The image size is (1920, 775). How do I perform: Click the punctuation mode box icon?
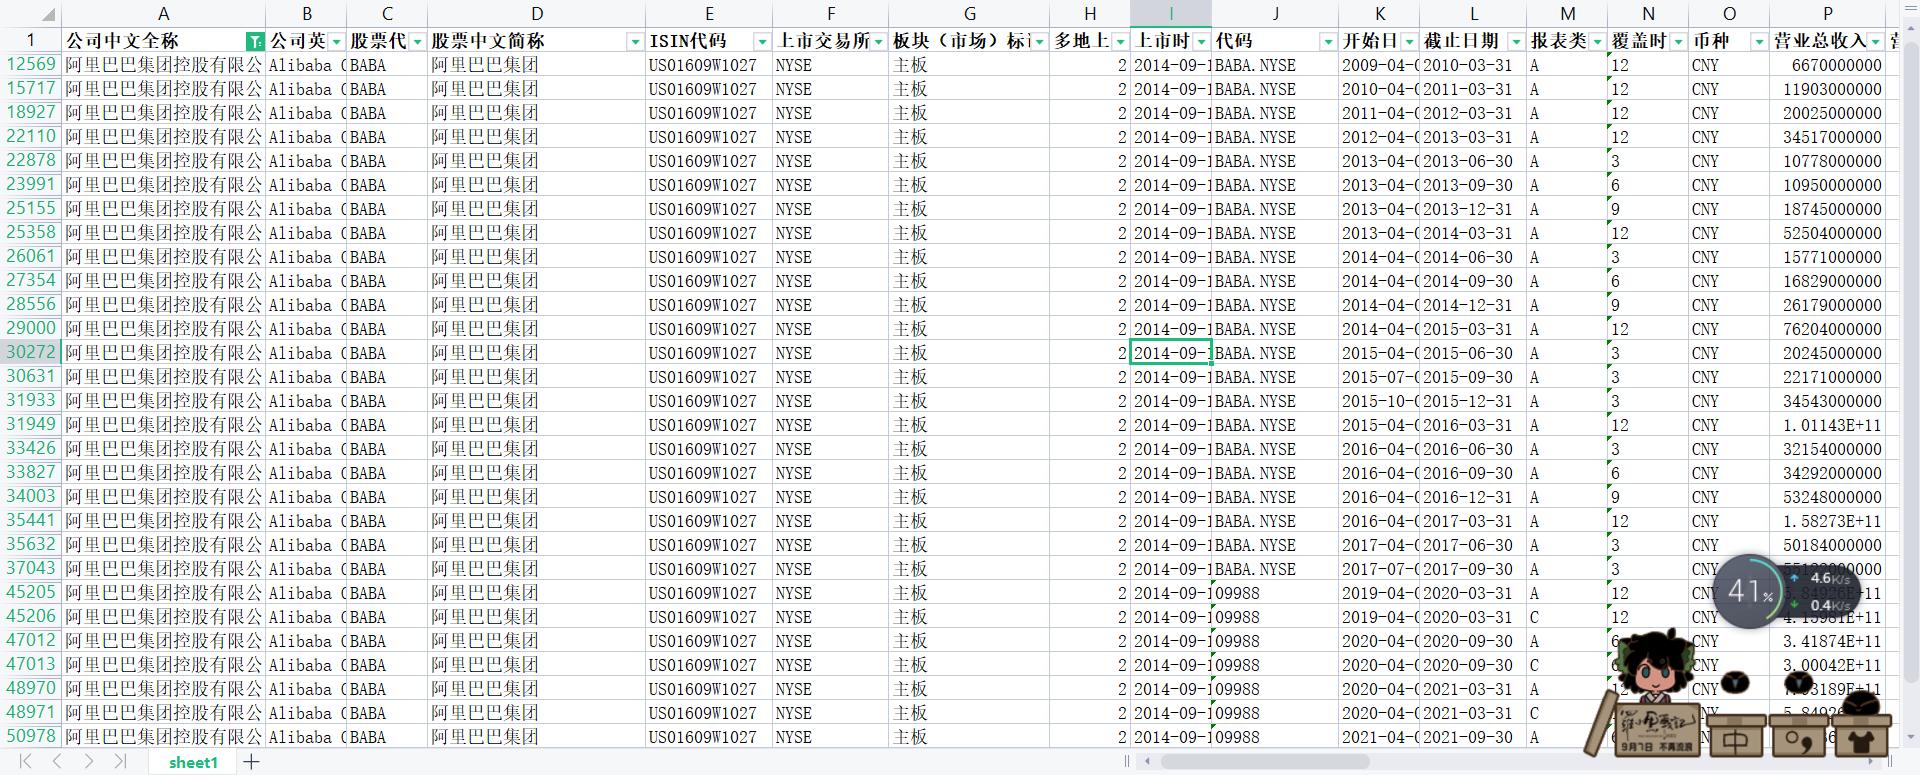coord(1798,739)
